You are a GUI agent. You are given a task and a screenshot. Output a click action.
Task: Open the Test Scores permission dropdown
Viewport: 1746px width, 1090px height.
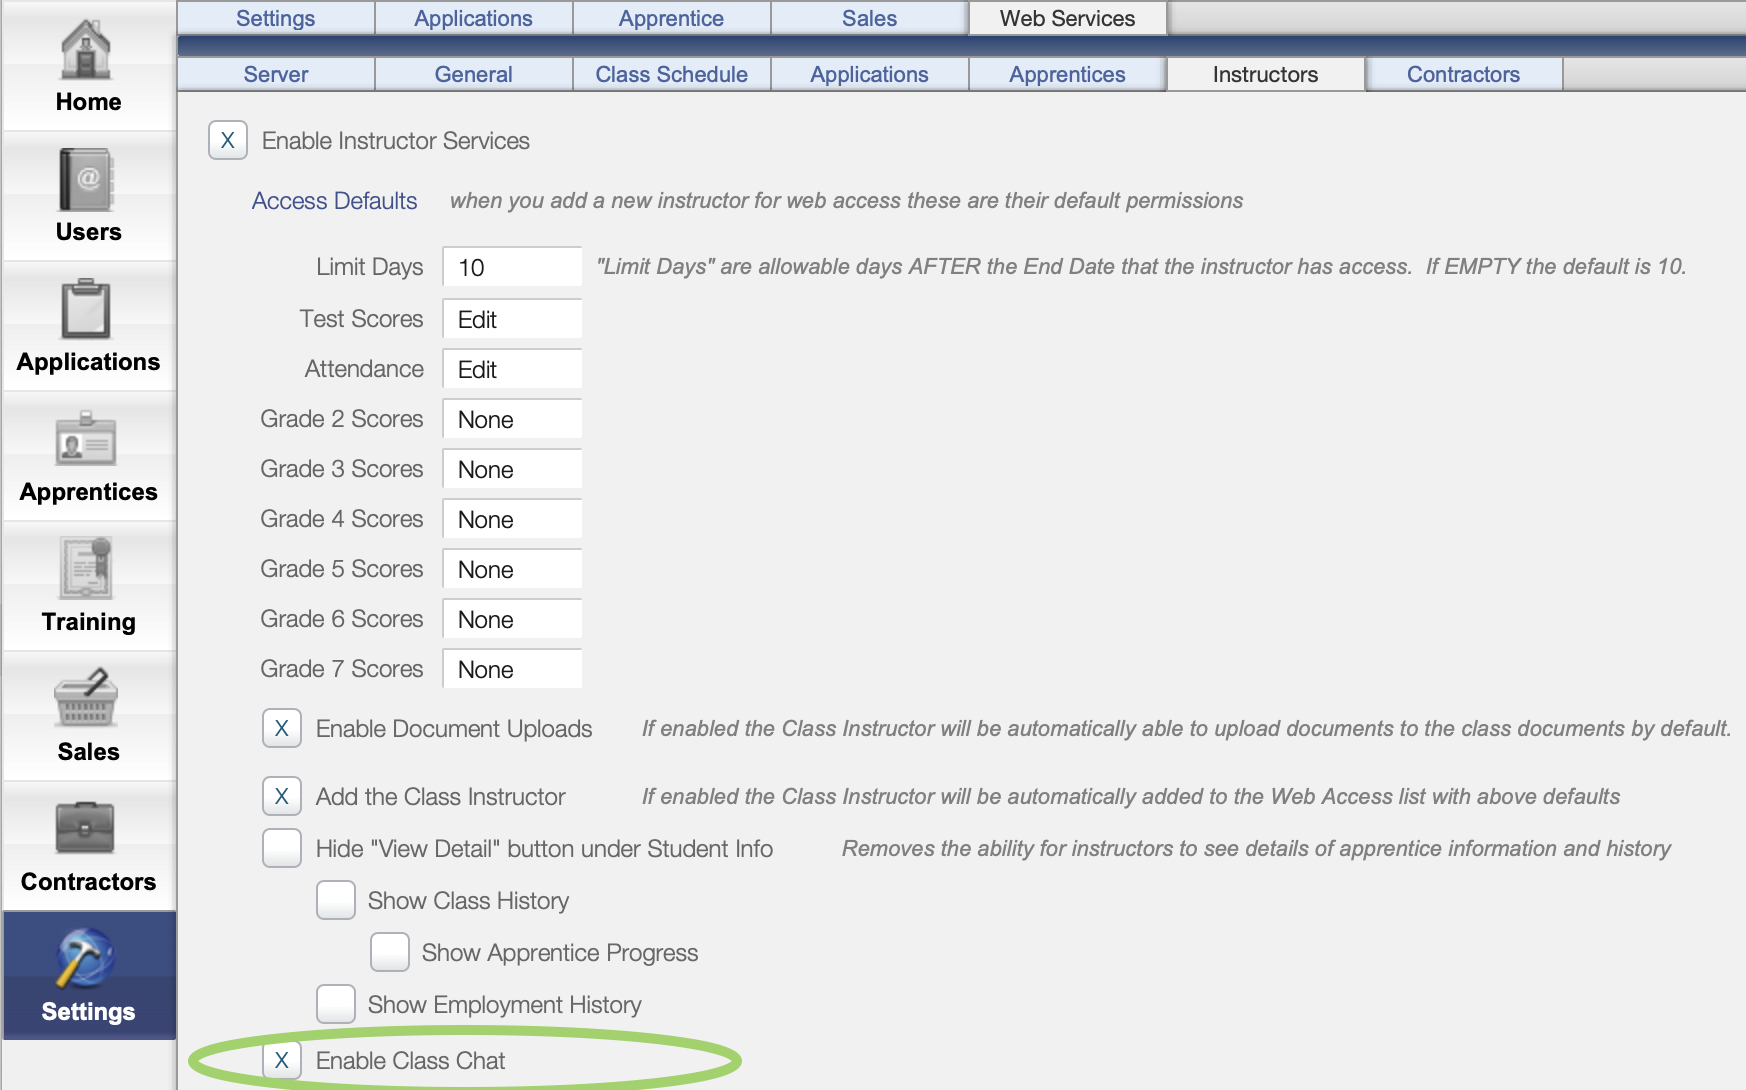512,319
